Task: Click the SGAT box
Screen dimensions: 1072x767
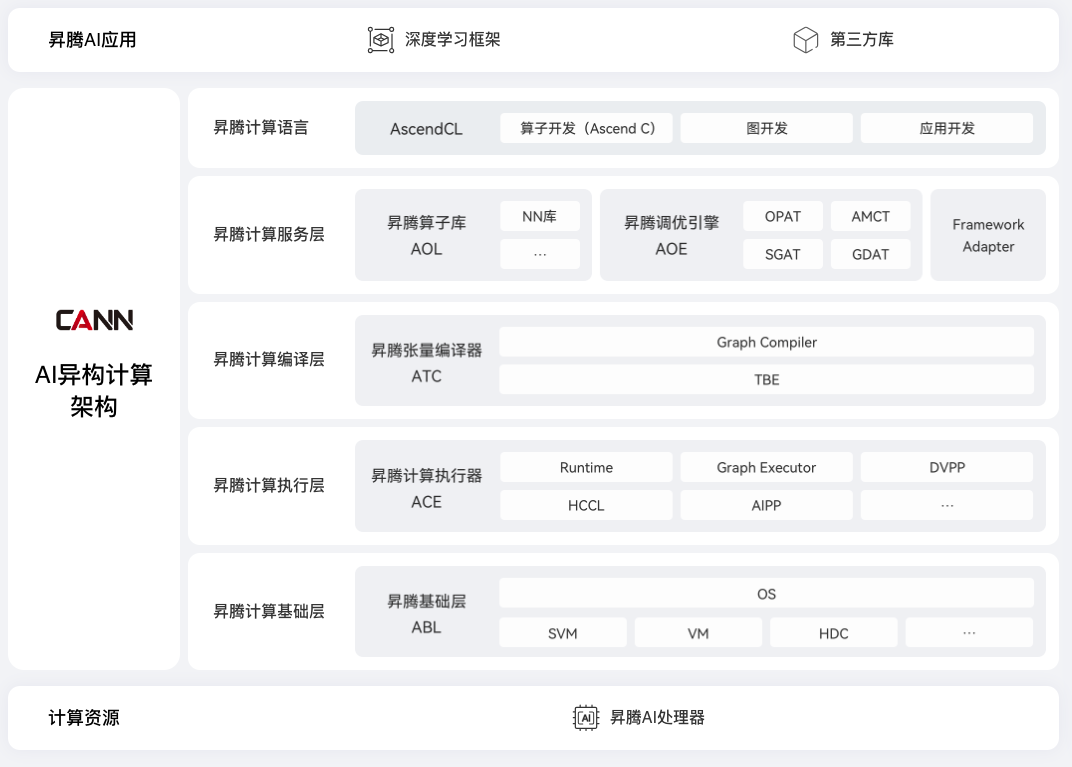Action: click(783, 254)
